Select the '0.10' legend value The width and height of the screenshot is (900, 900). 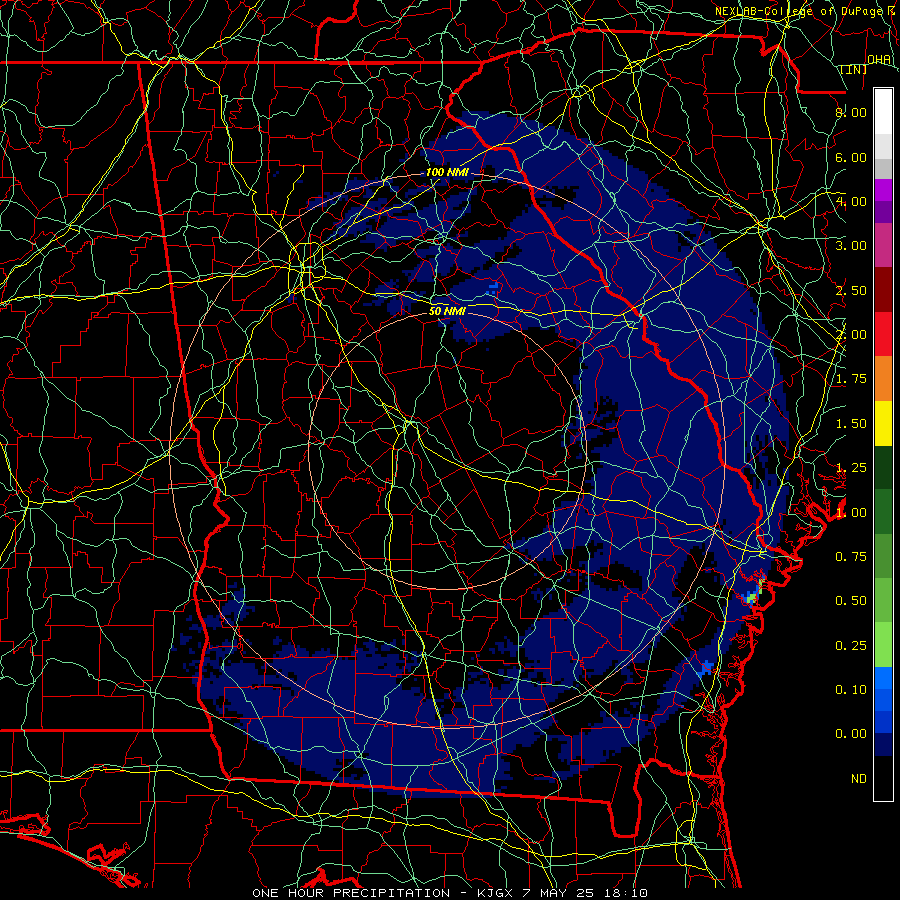click(851, 689)
